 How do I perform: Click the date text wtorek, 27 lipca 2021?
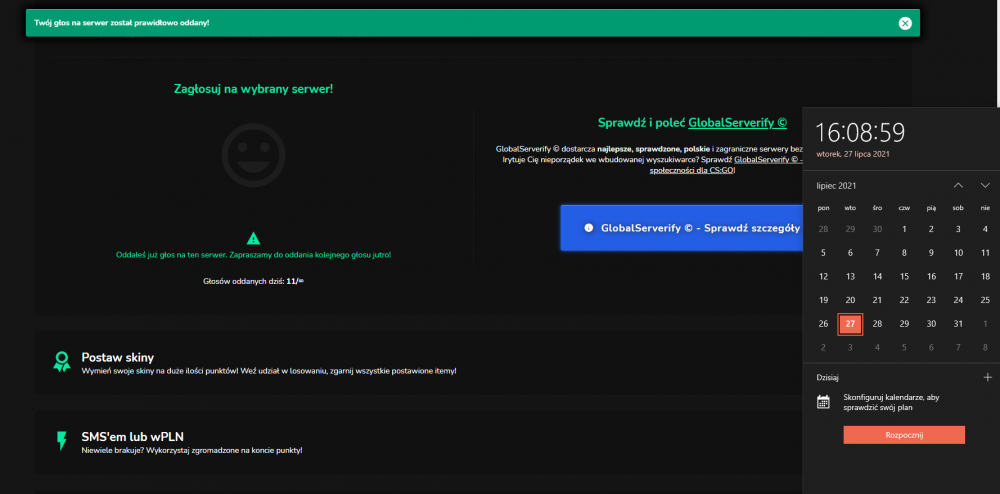coord(853,154)
